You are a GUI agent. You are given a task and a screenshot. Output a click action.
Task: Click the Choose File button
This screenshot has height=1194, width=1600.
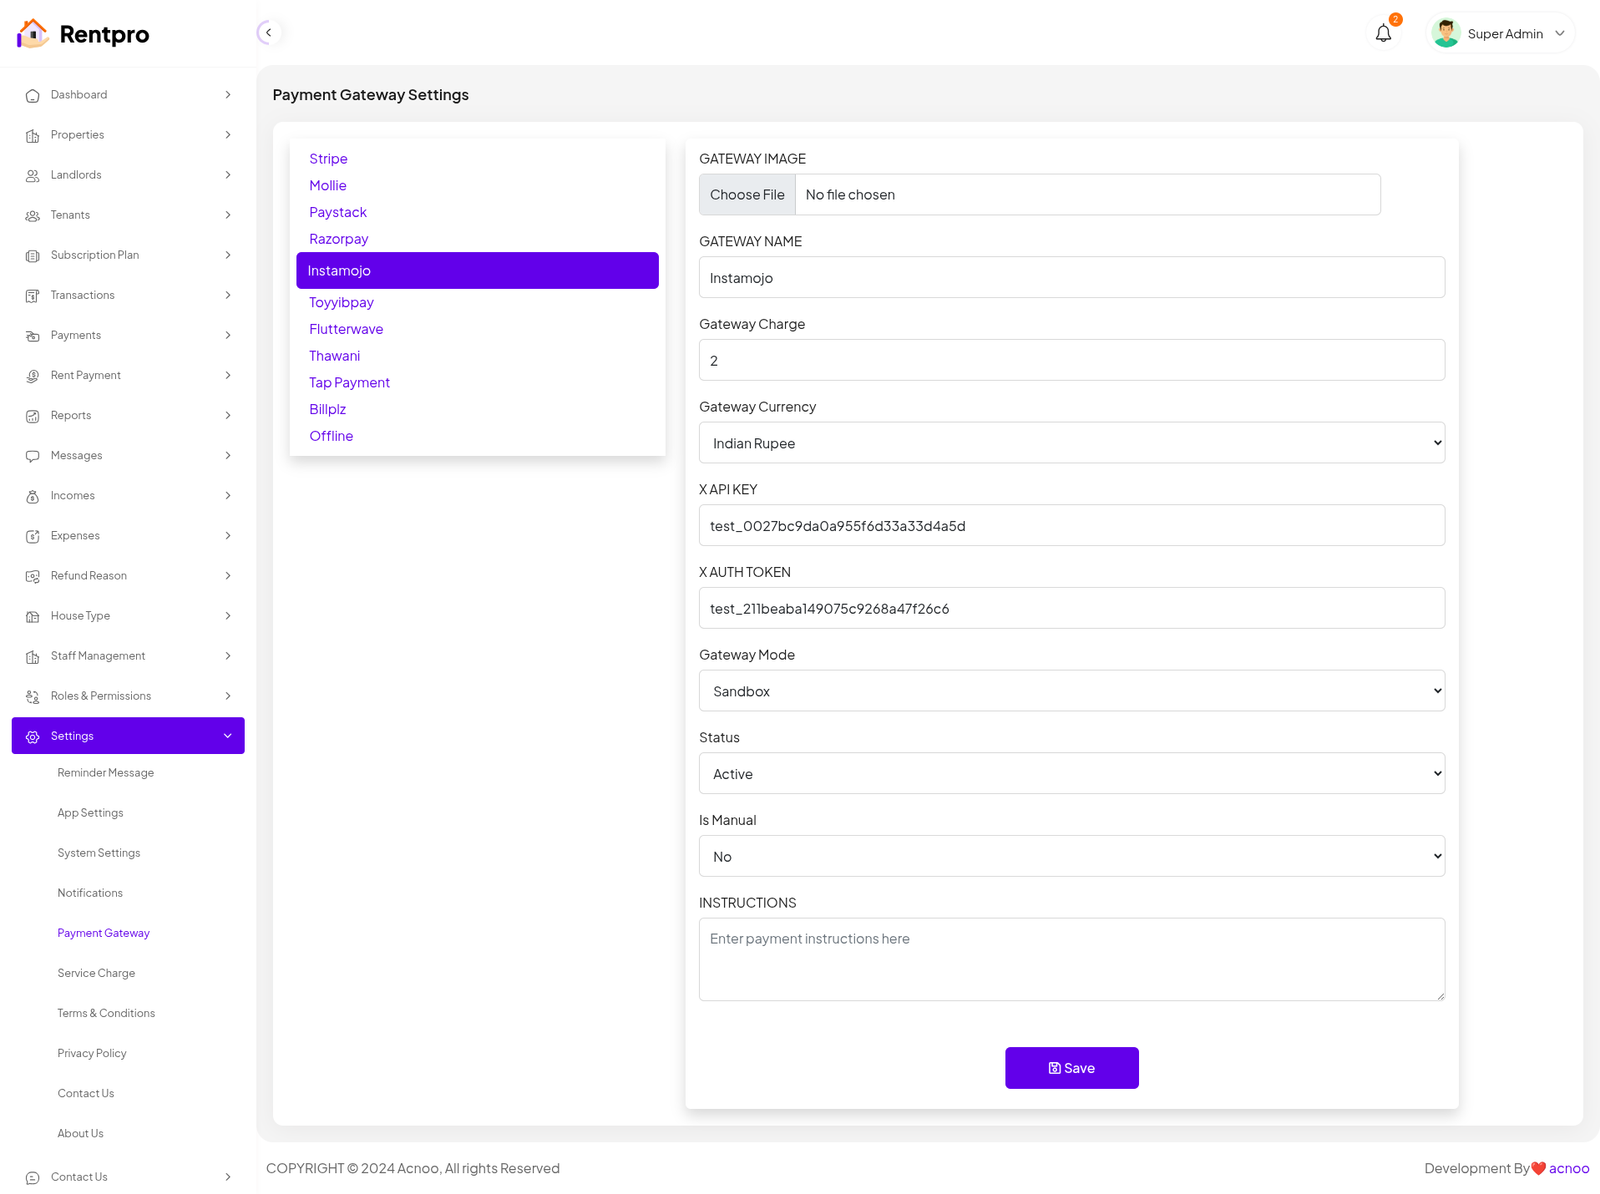click(x=747, y=195)
